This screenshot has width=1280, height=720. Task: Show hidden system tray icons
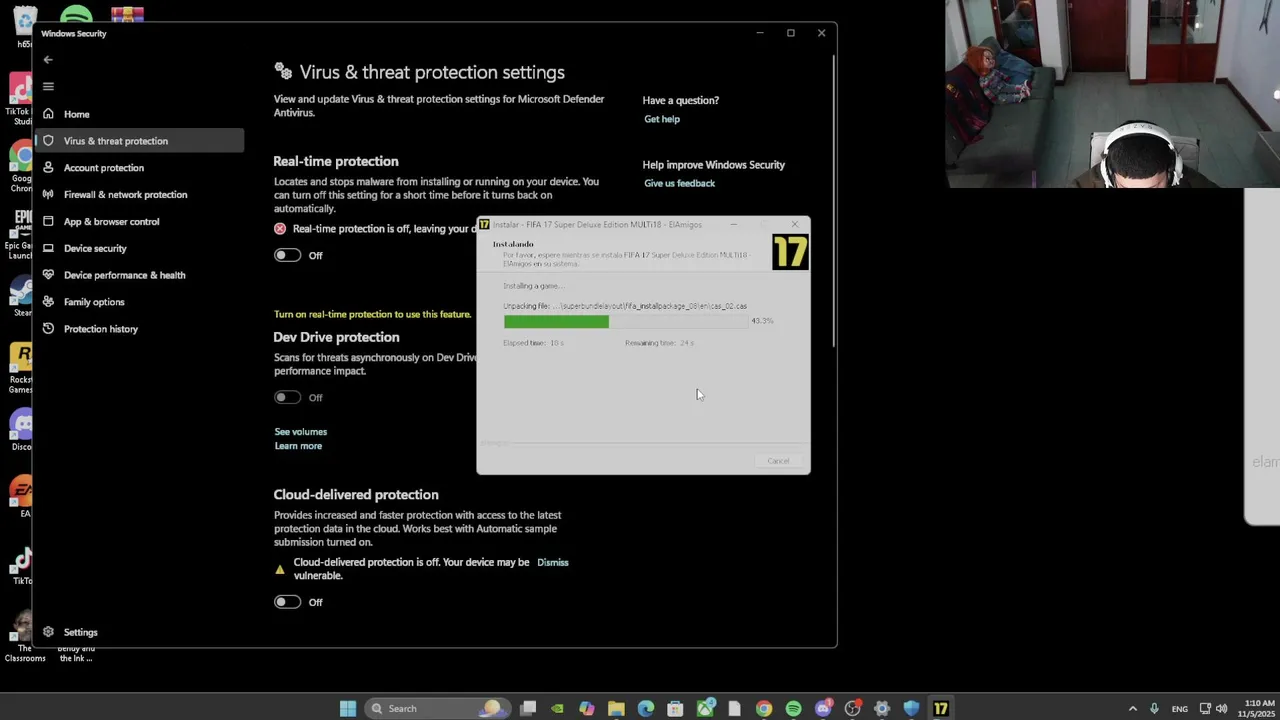click(x=1132, y=708)
